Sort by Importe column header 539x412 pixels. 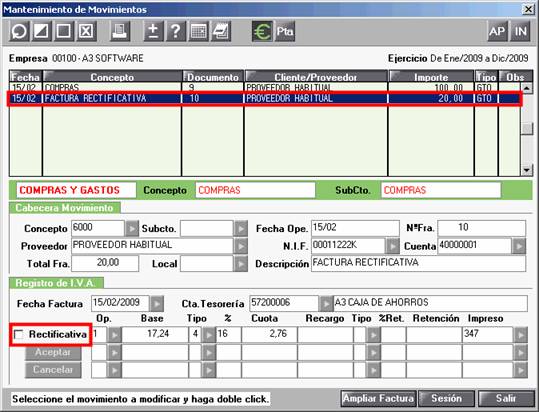click(x=431, y=77)
